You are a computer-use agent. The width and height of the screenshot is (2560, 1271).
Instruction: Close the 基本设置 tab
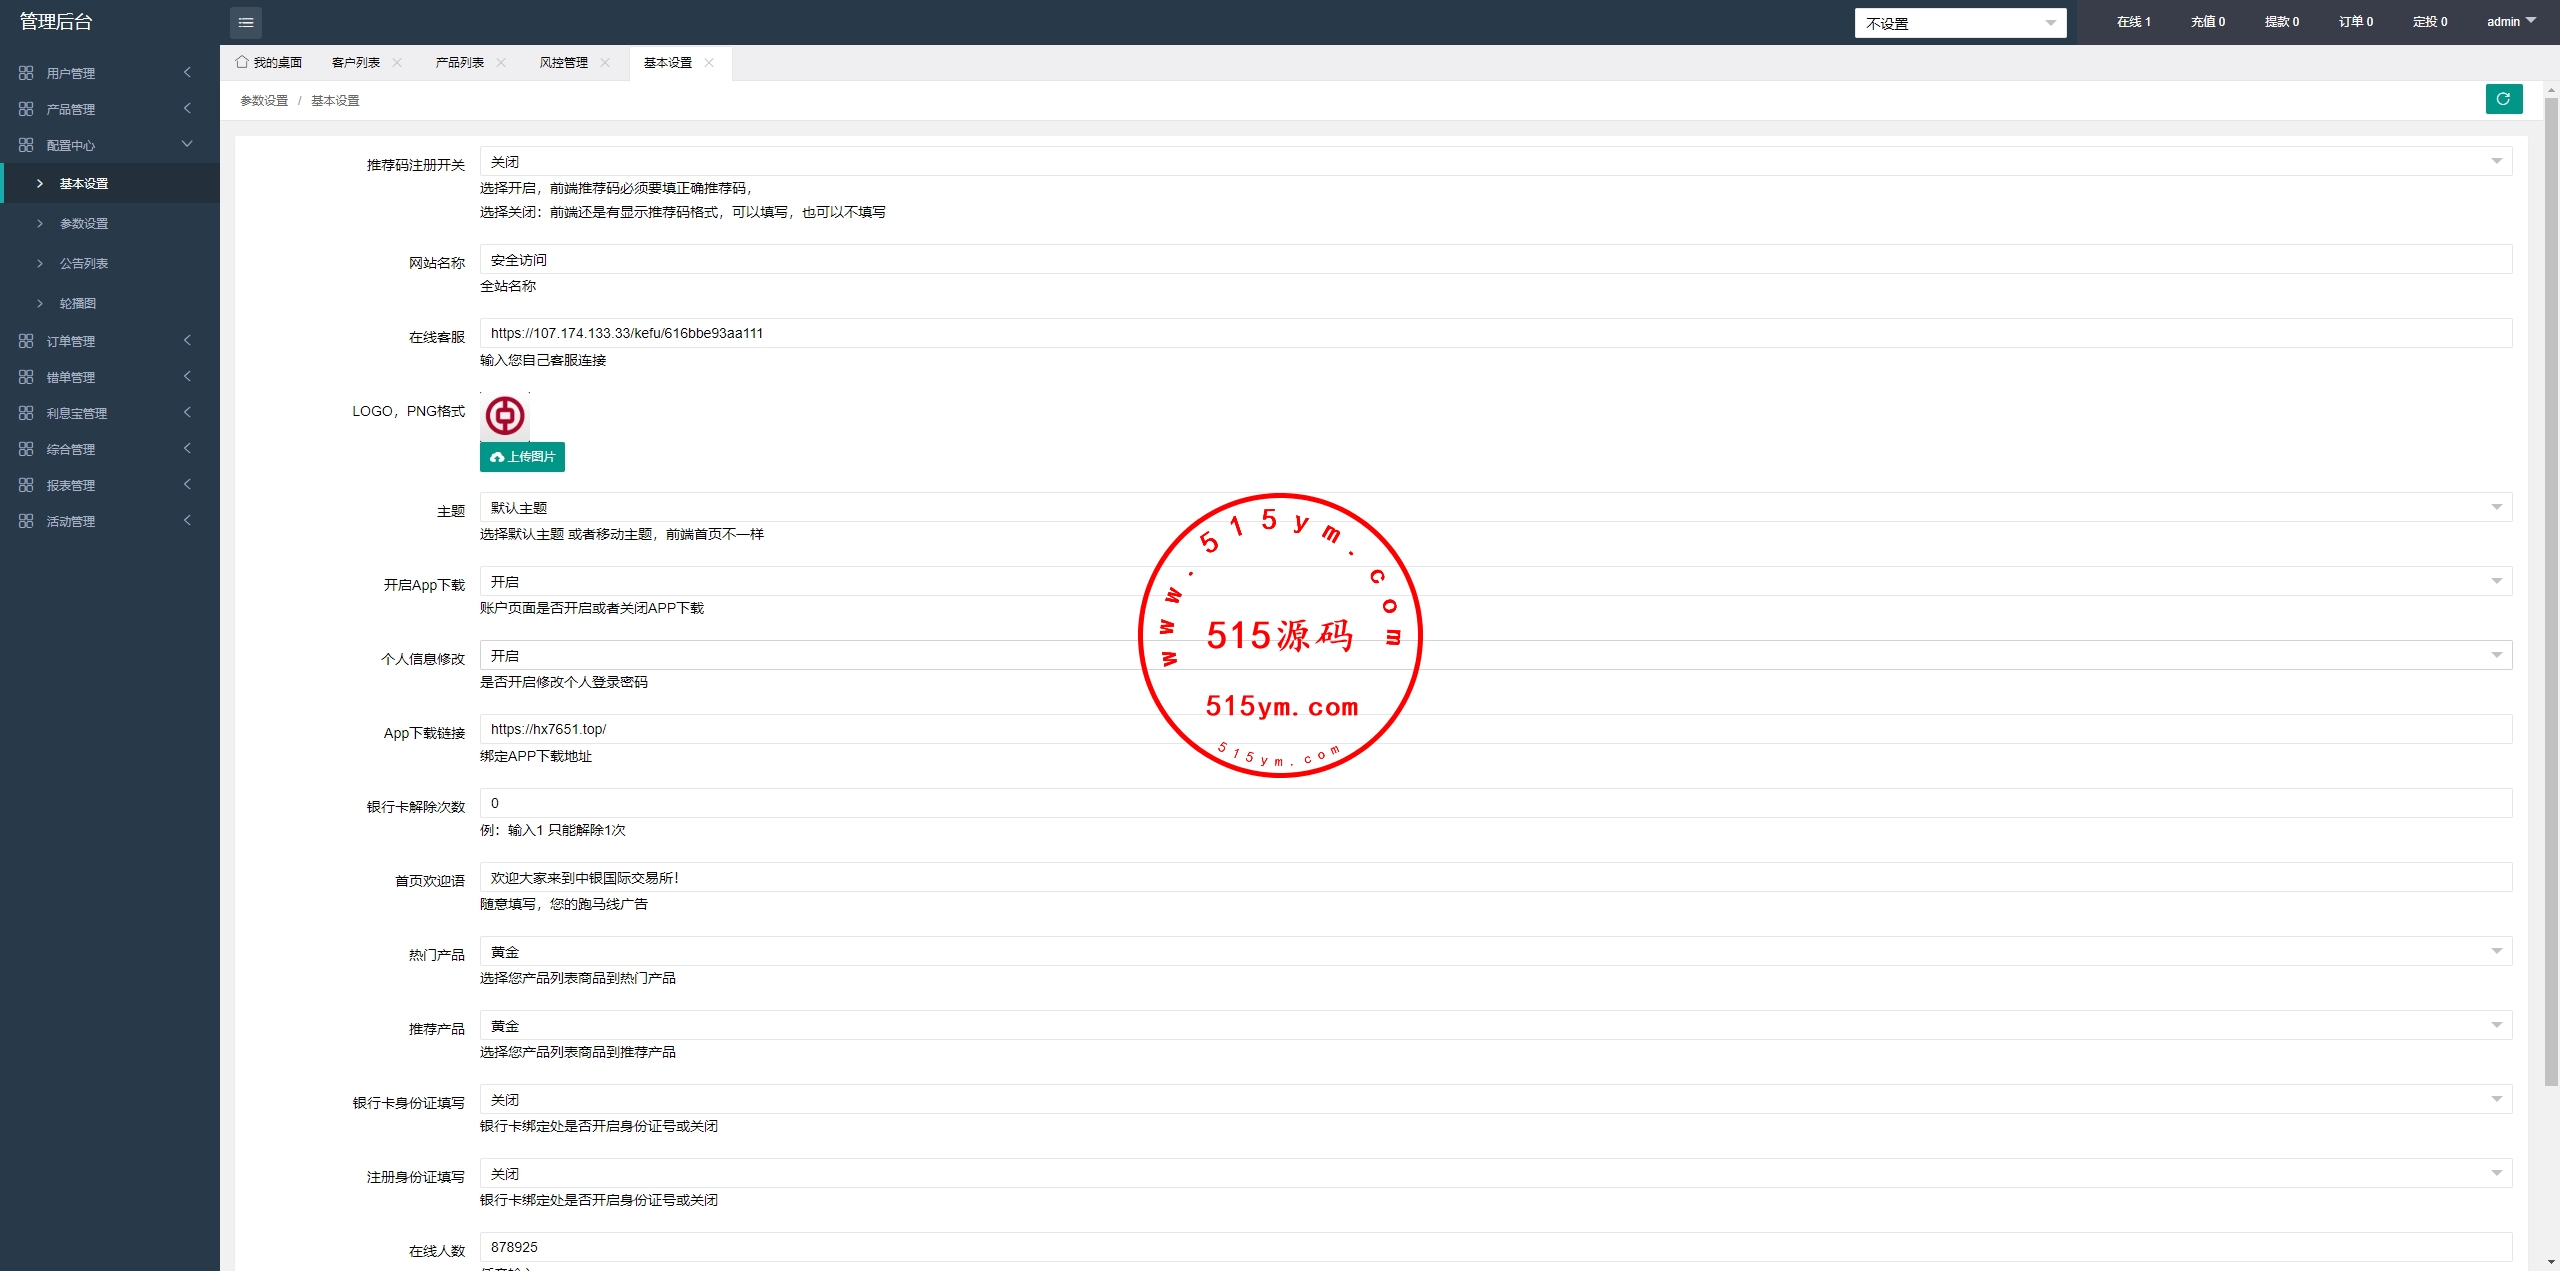709,62
